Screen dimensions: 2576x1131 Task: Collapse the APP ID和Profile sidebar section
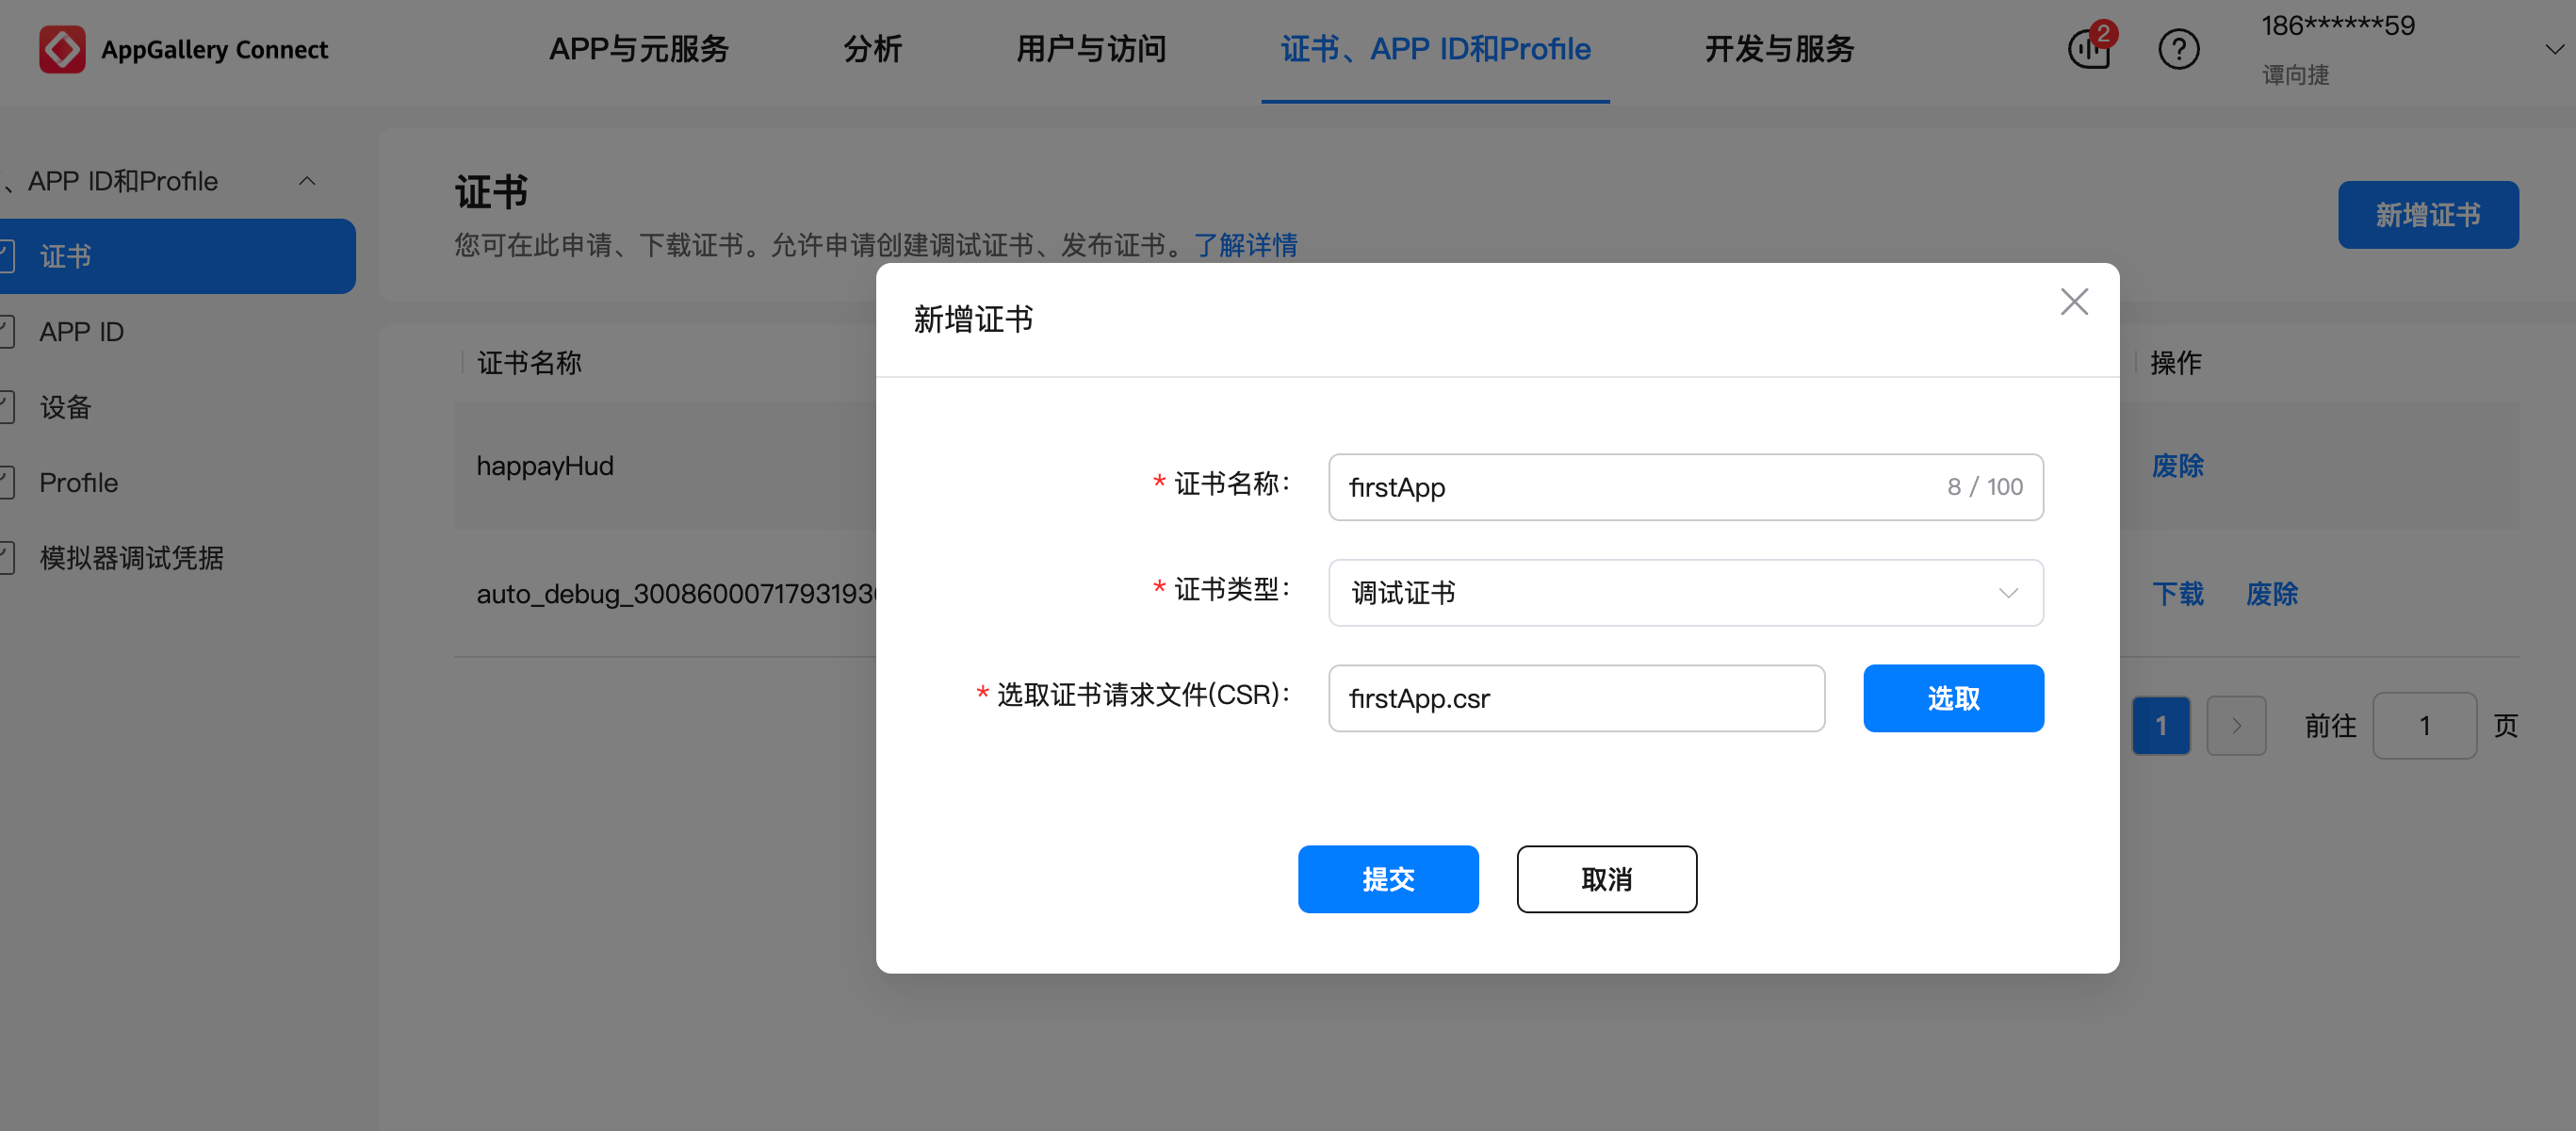[307, 181]
